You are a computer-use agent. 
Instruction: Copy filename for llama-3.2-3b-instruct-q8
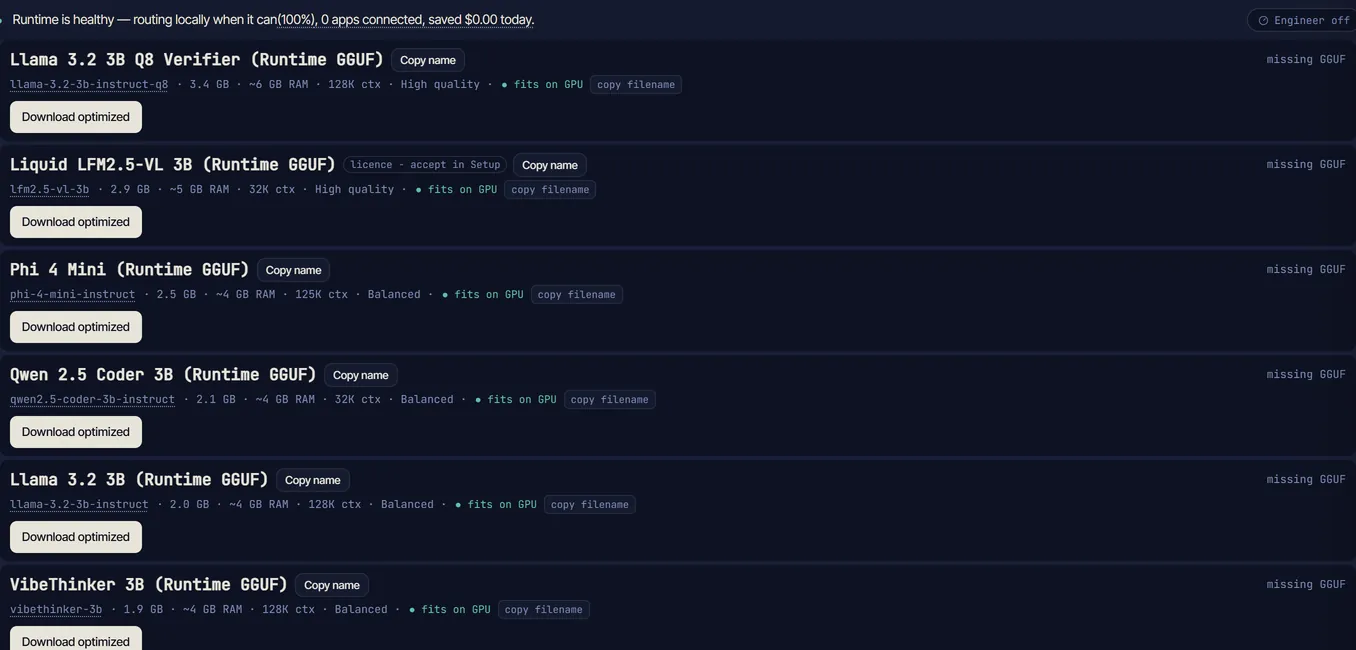(x=636, y=85)
